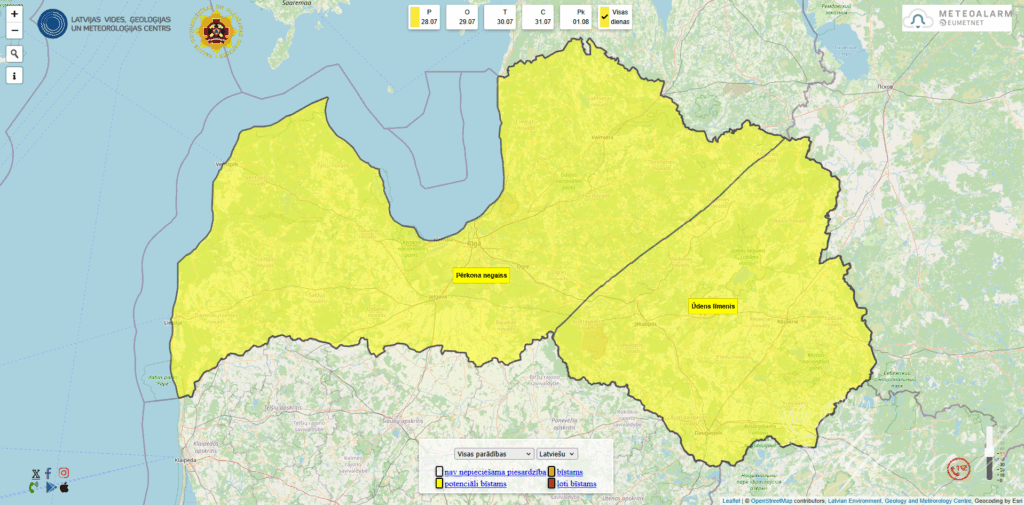The width and height of the screenshot is (1024, 505).
Task: Click the 'Pērkona negaiss' map warning label
Action: click(481, 275)
